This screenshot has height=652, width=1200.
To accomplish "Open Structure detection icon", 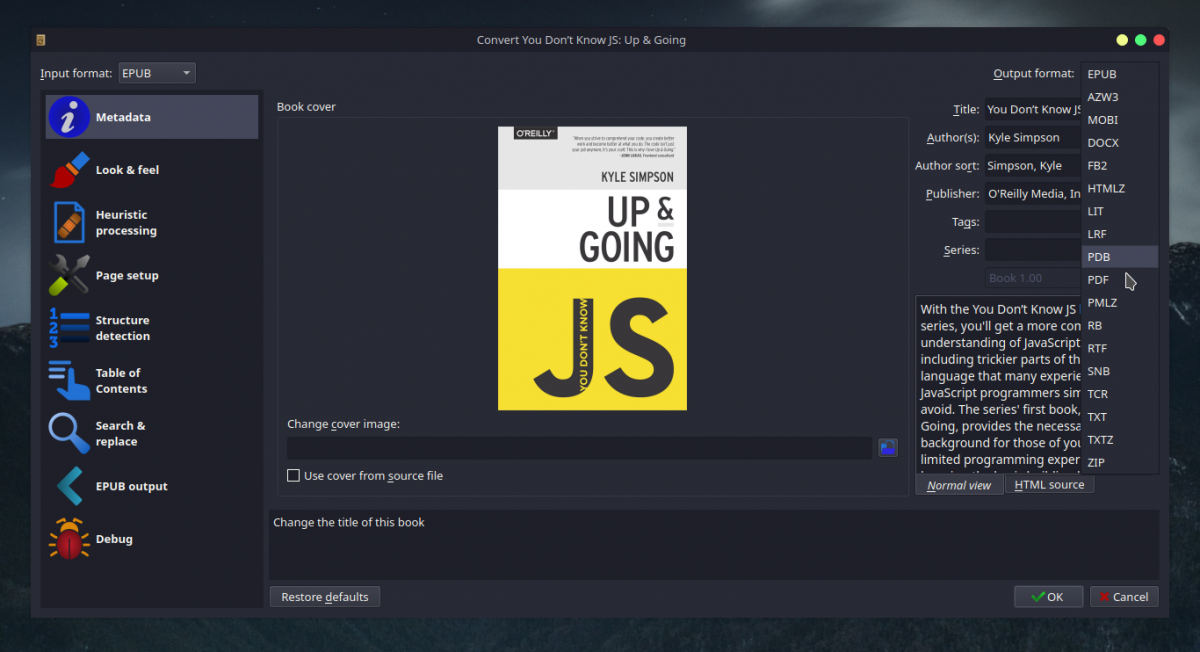I will [70, 328].
